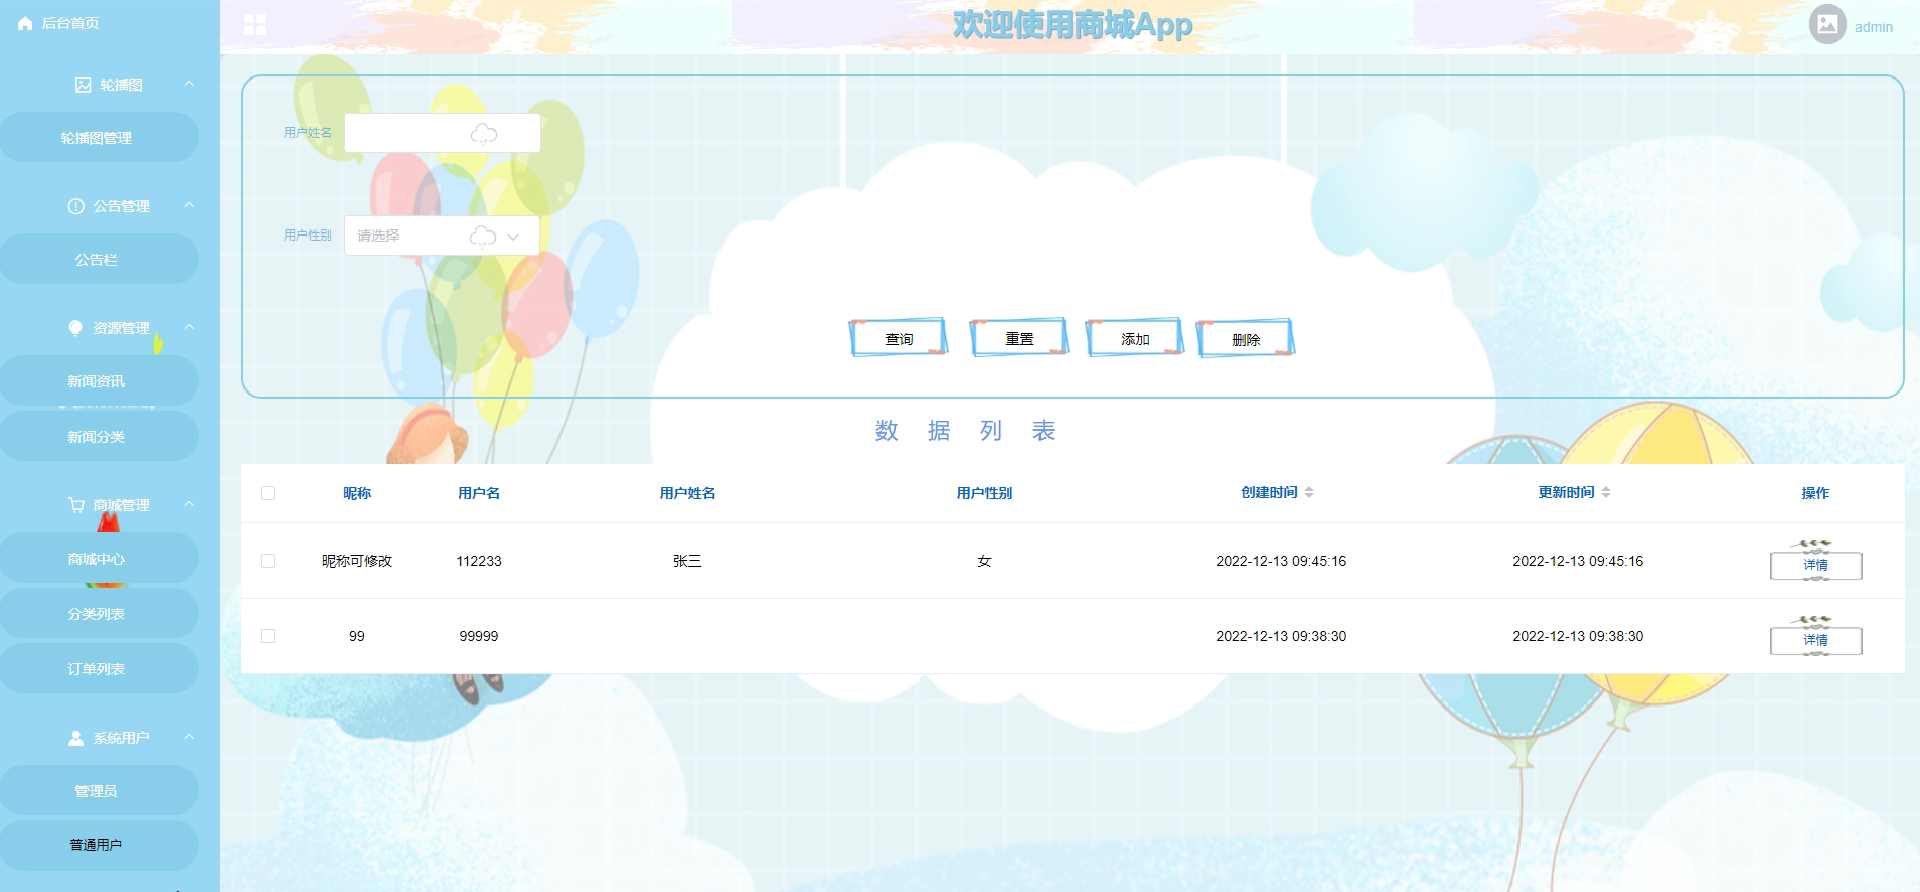Collapse the 公告管理 menu chevron
The image size is (1920, 892).
click(x=189, y=205)
